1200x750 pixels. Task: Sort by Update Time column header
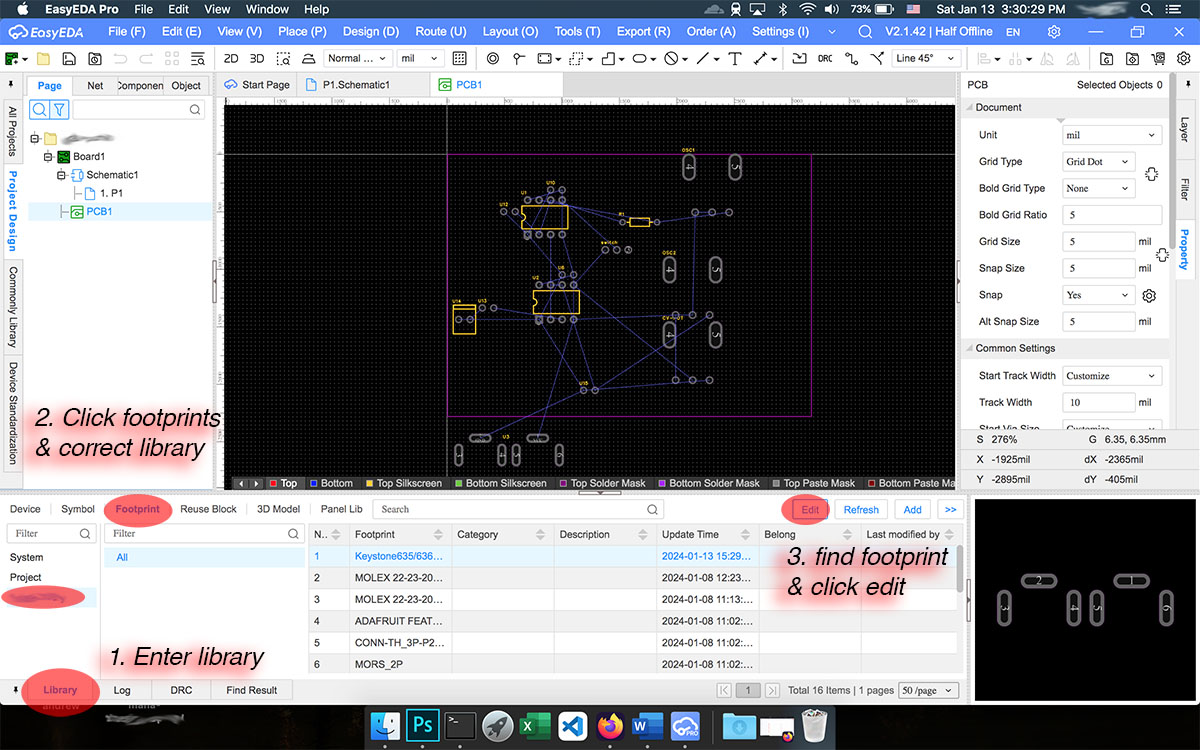[707, 534]
